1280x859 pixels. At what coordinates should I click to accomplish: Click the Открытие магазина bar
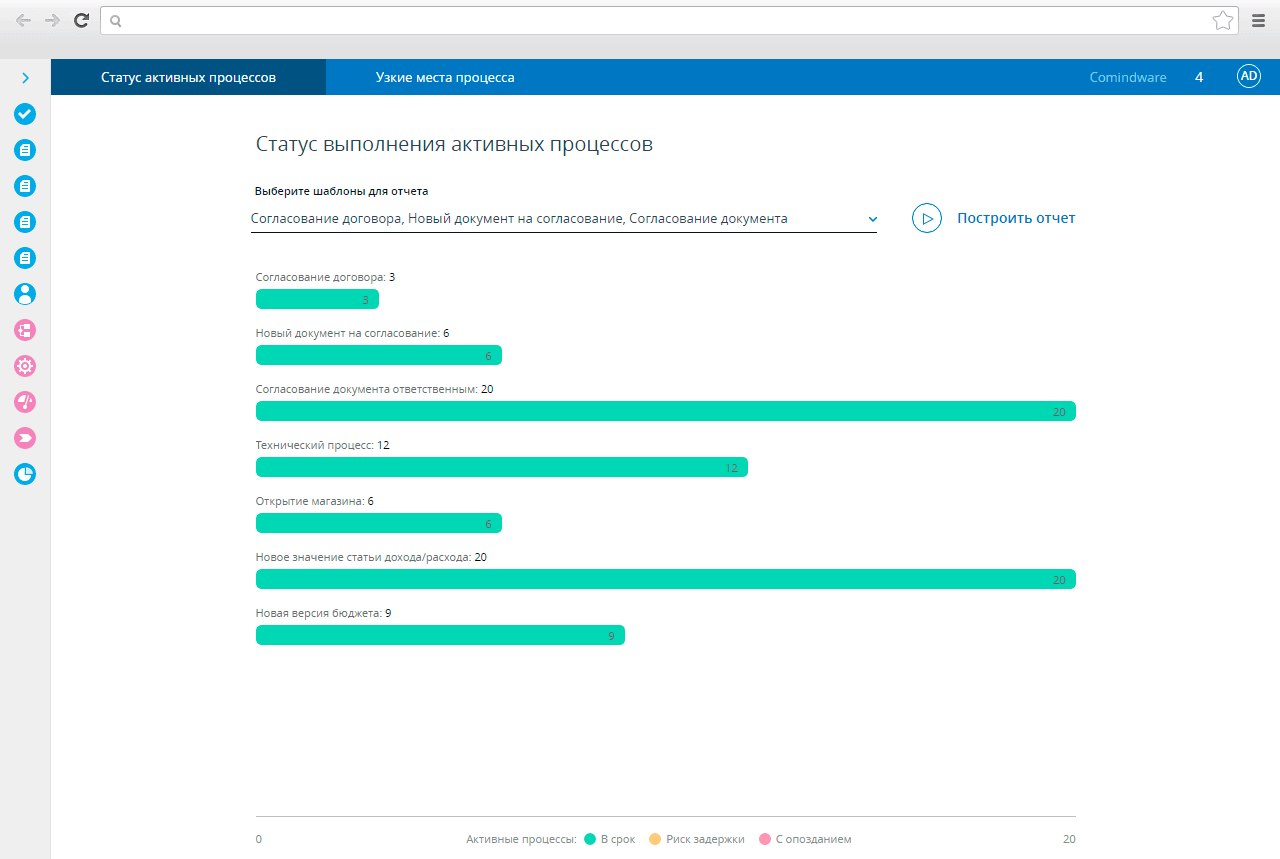pos(379,523)
